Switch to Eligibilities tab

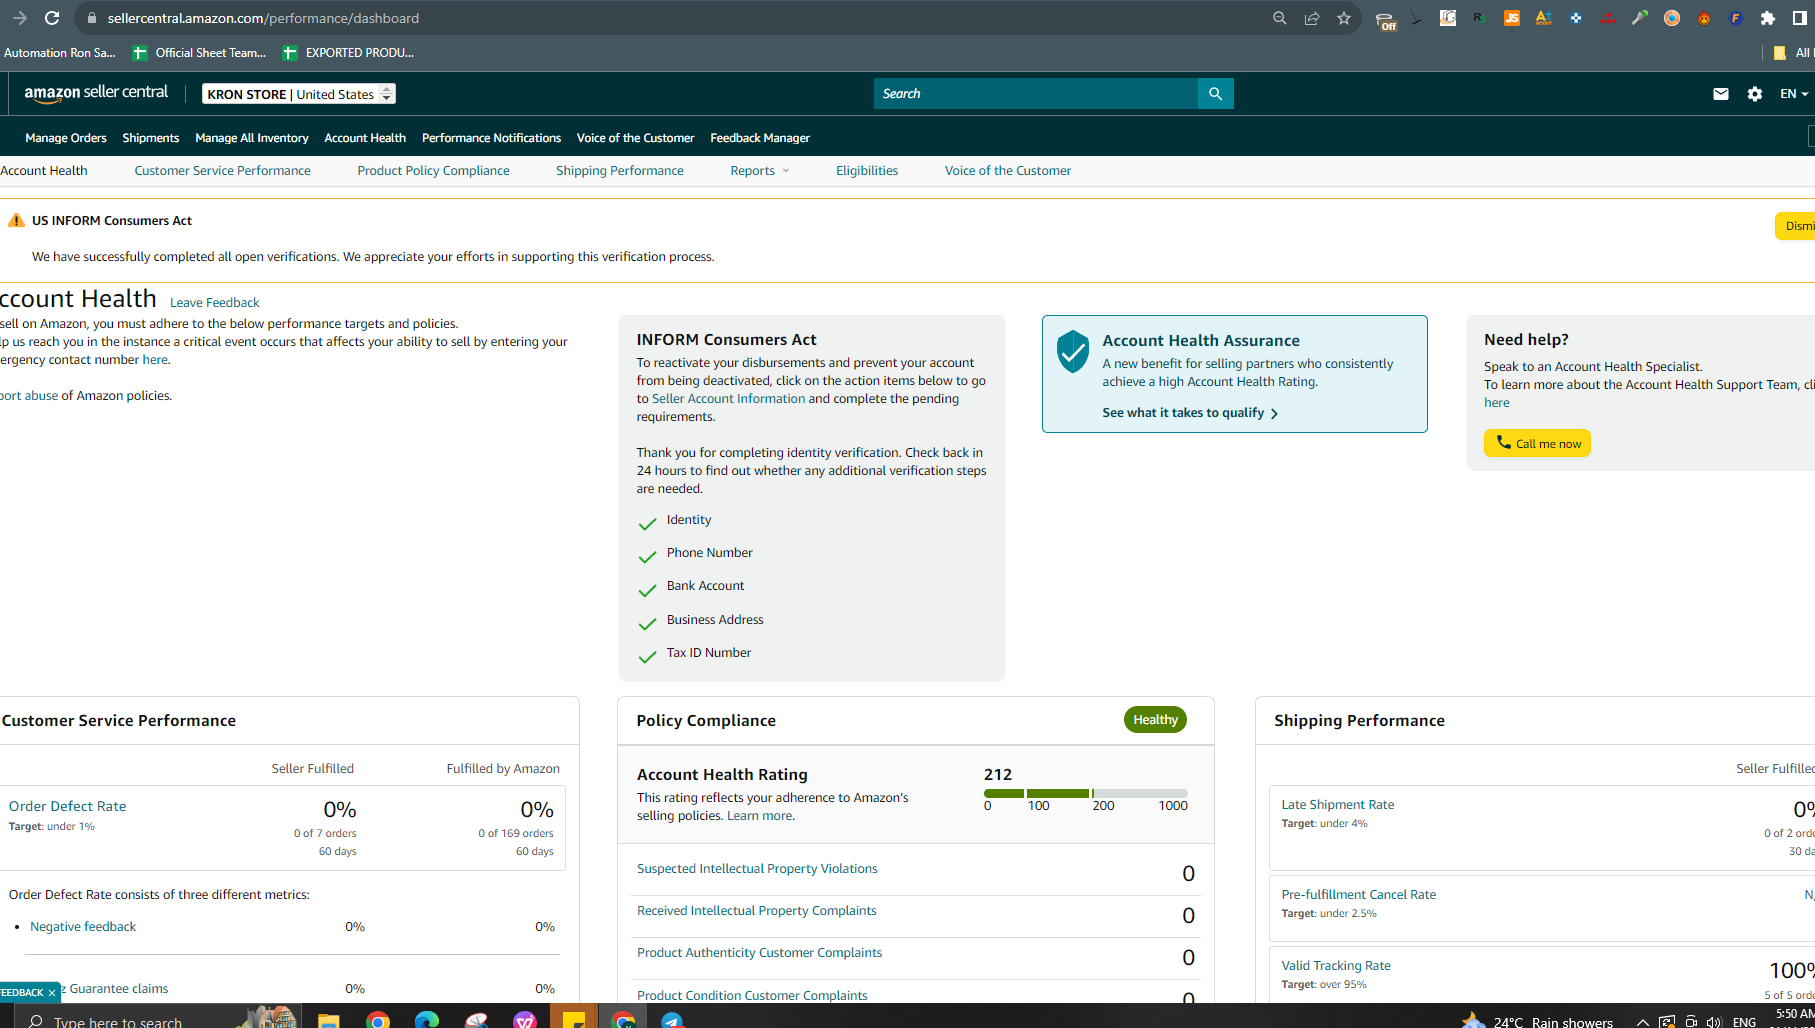[867, 171]
